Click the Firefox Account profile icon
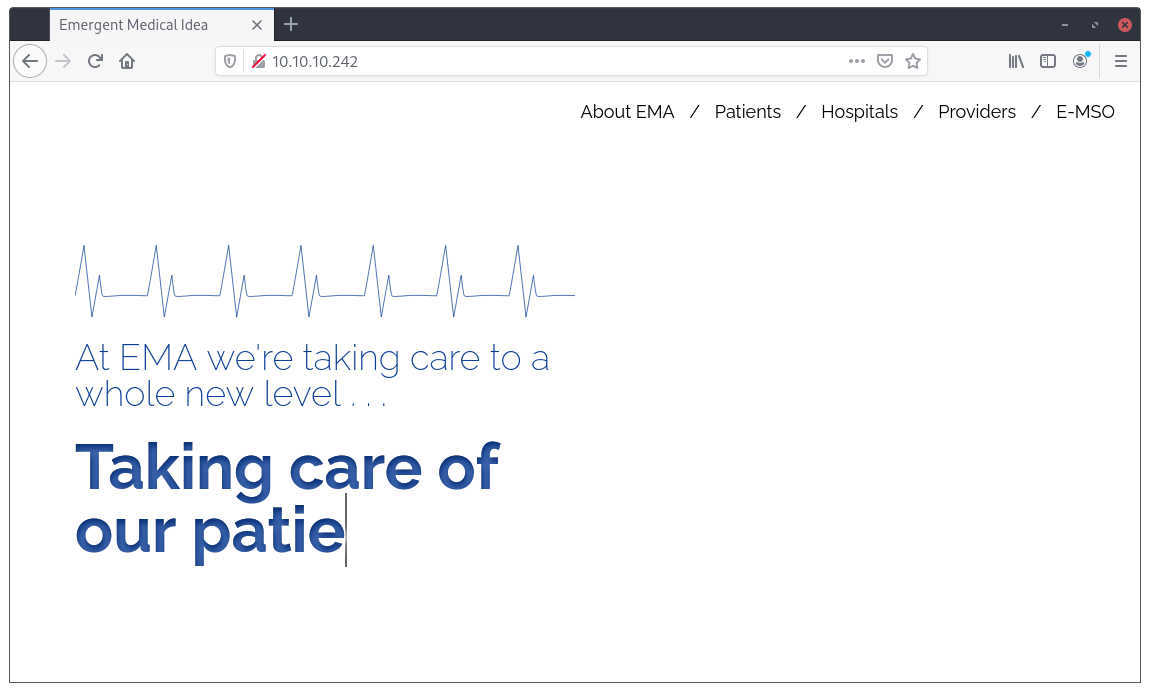 coord(1080,61)
